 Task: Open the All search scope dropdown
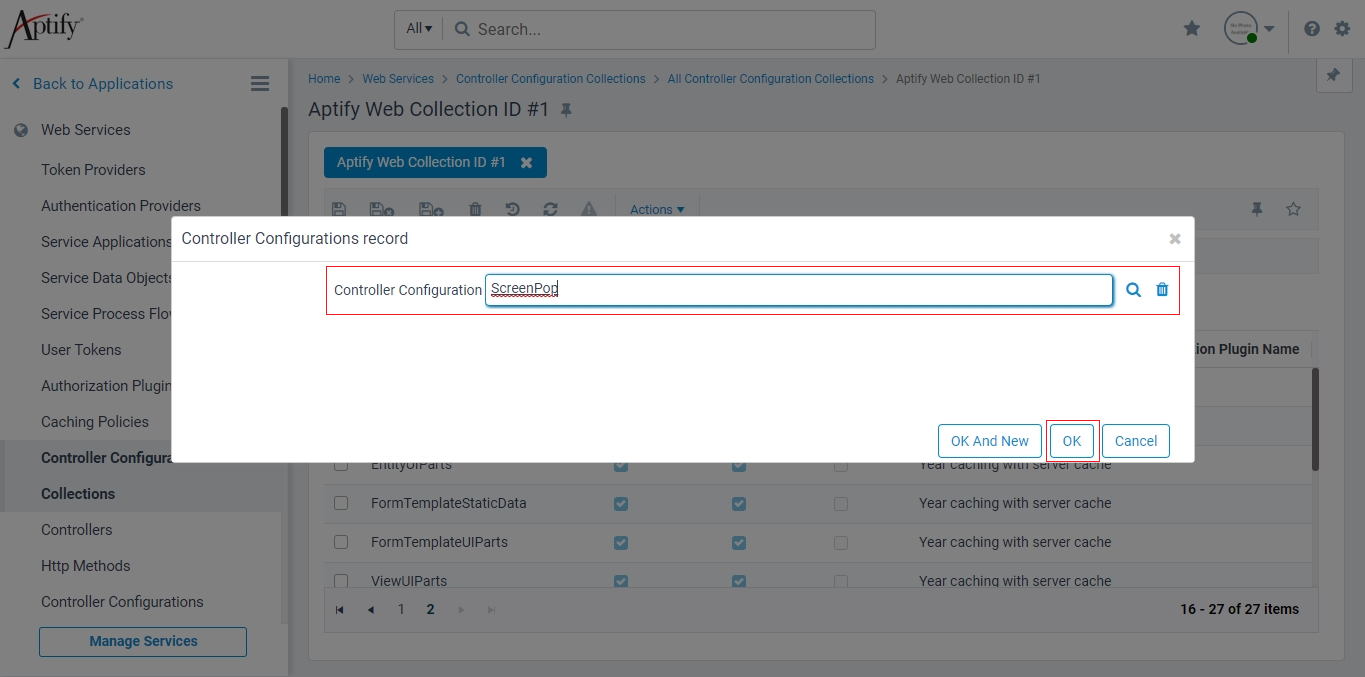pos(419,29)
